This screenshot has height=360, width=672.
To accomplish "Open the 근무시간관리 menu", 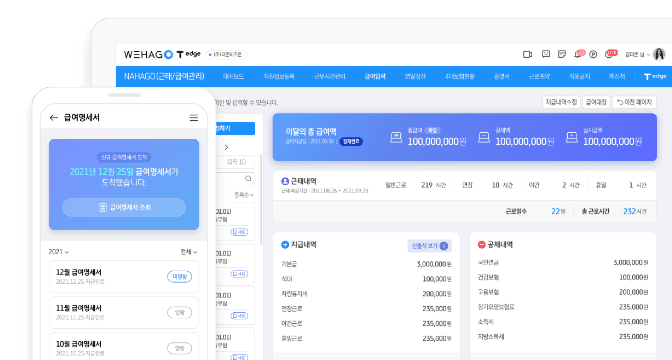I will click(x=330, y=76).
